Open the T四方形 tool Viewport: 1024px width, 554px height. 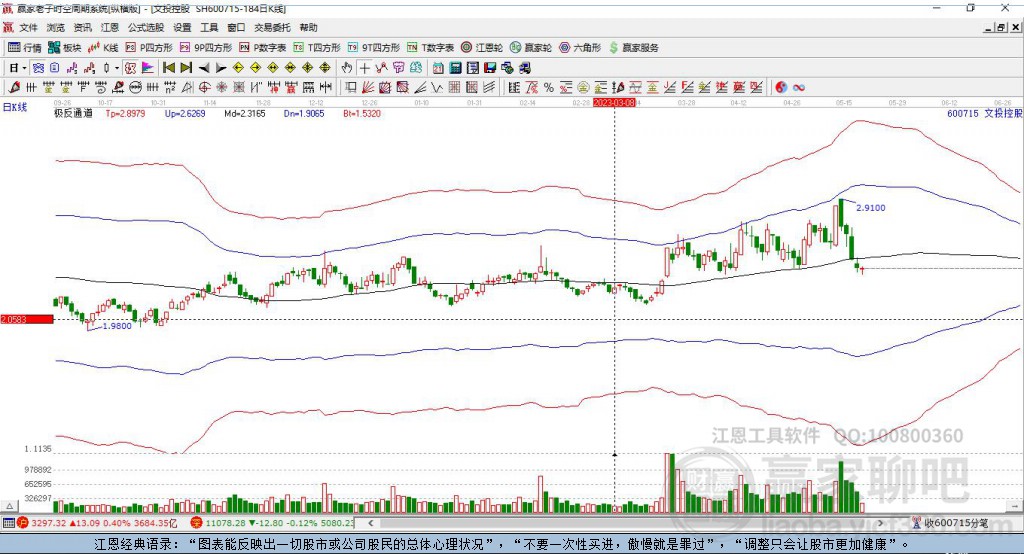[x=317, y=48]
